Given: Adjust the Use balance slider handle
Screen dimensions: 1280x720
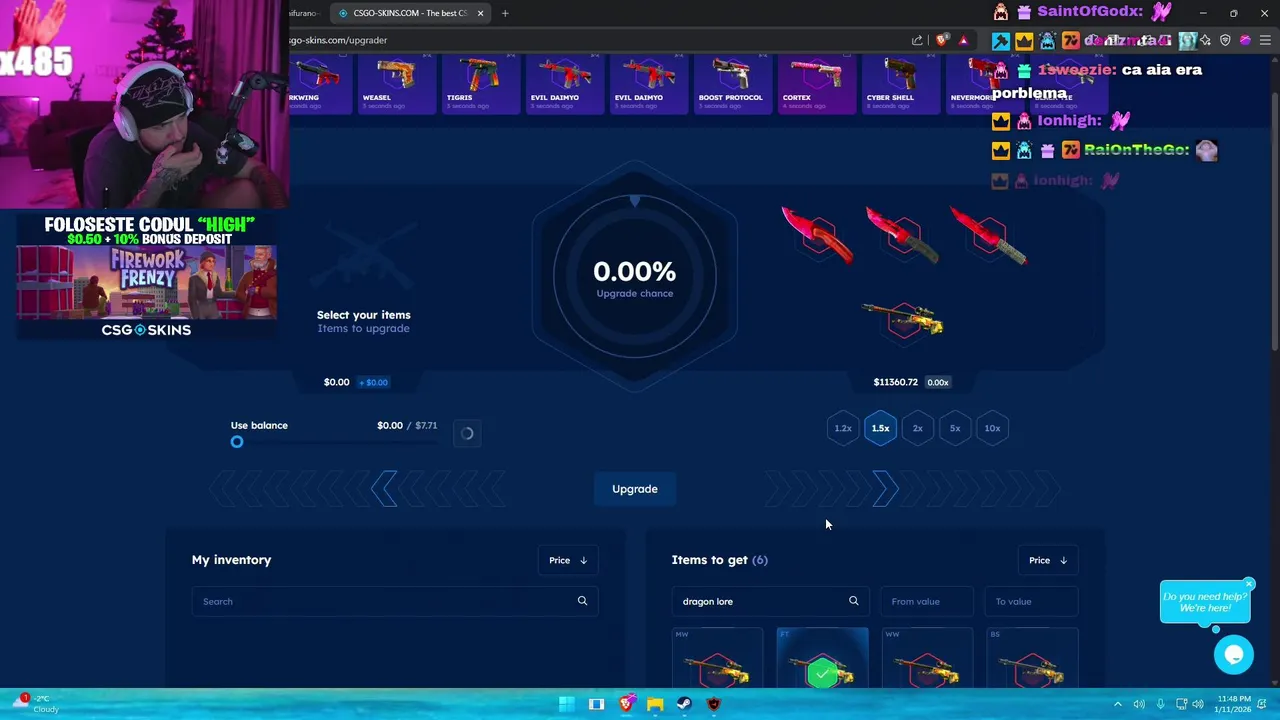Looking at the screenshot, I should tap(237, 442).
